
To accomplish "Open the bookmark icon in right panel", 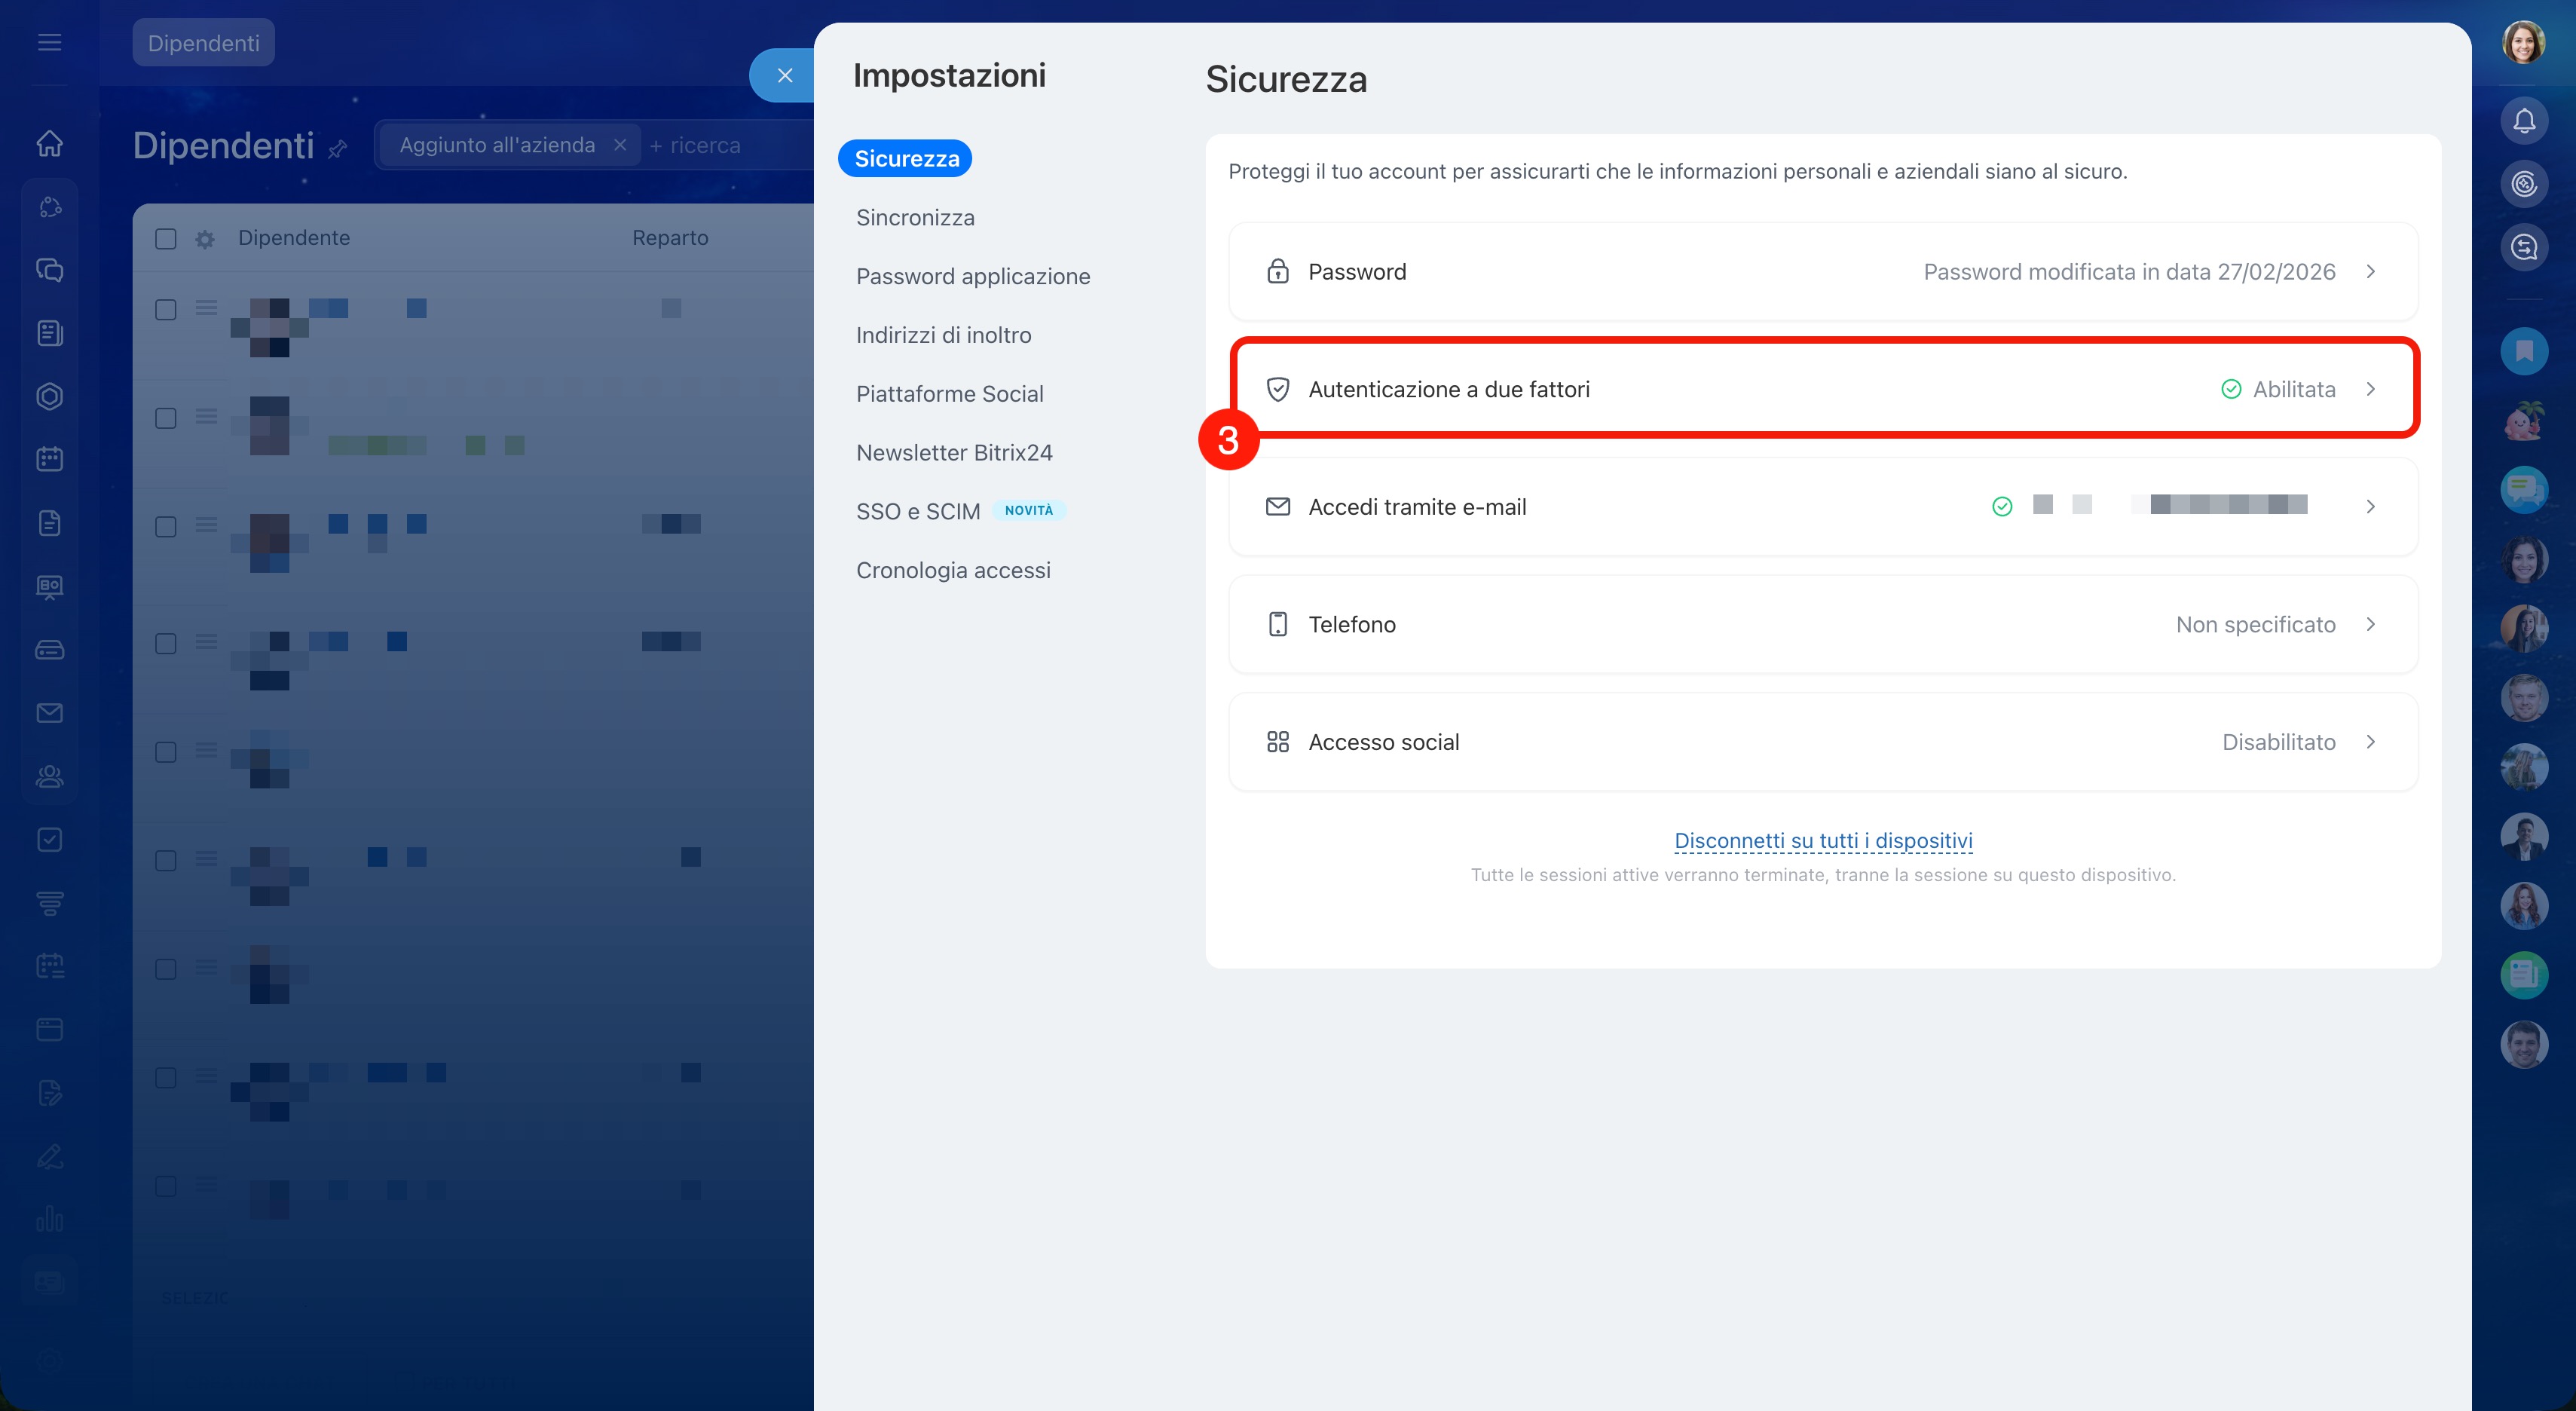I will pos(2523,351).
